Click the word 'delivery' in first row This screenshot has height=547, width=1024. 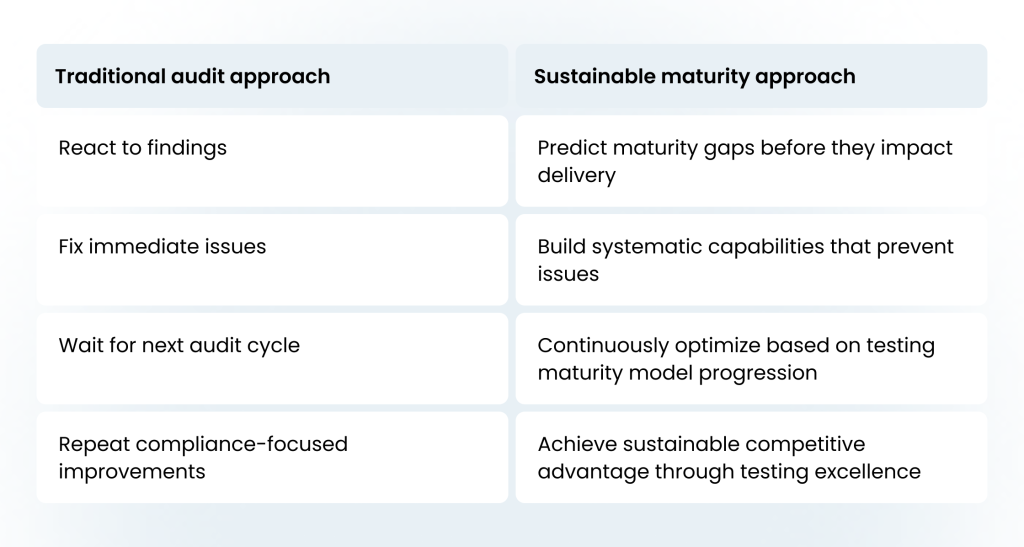[577, 176]
